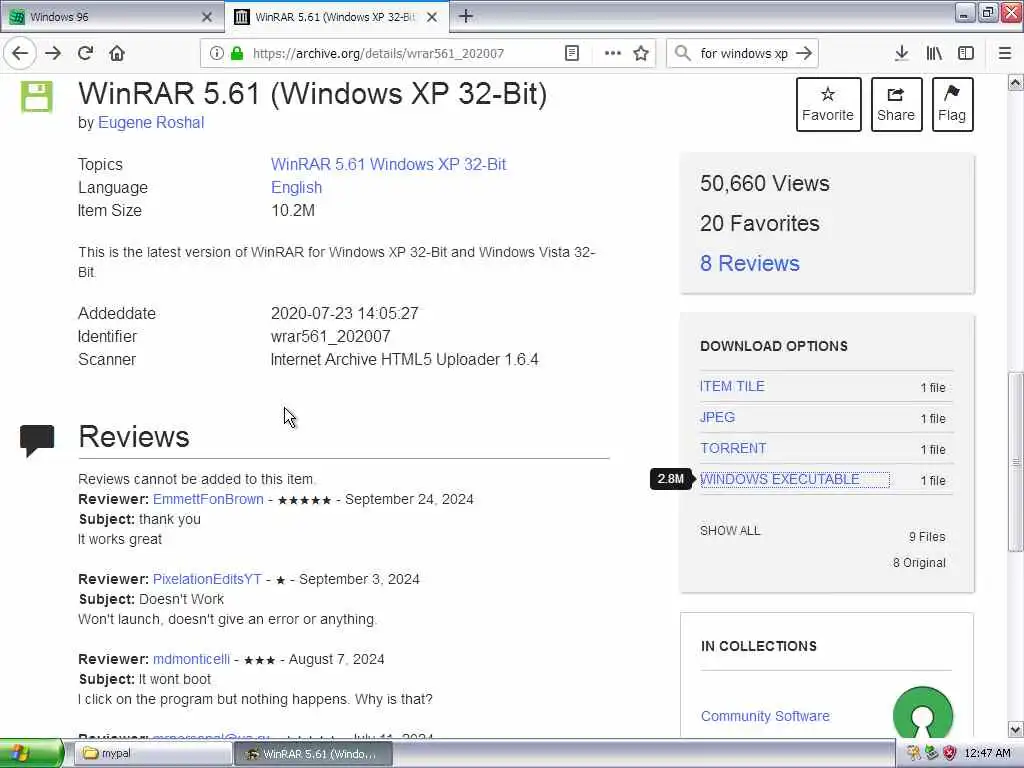The image size is (1024, 768).
Task: Open the library icon
Action: (934, 54)
